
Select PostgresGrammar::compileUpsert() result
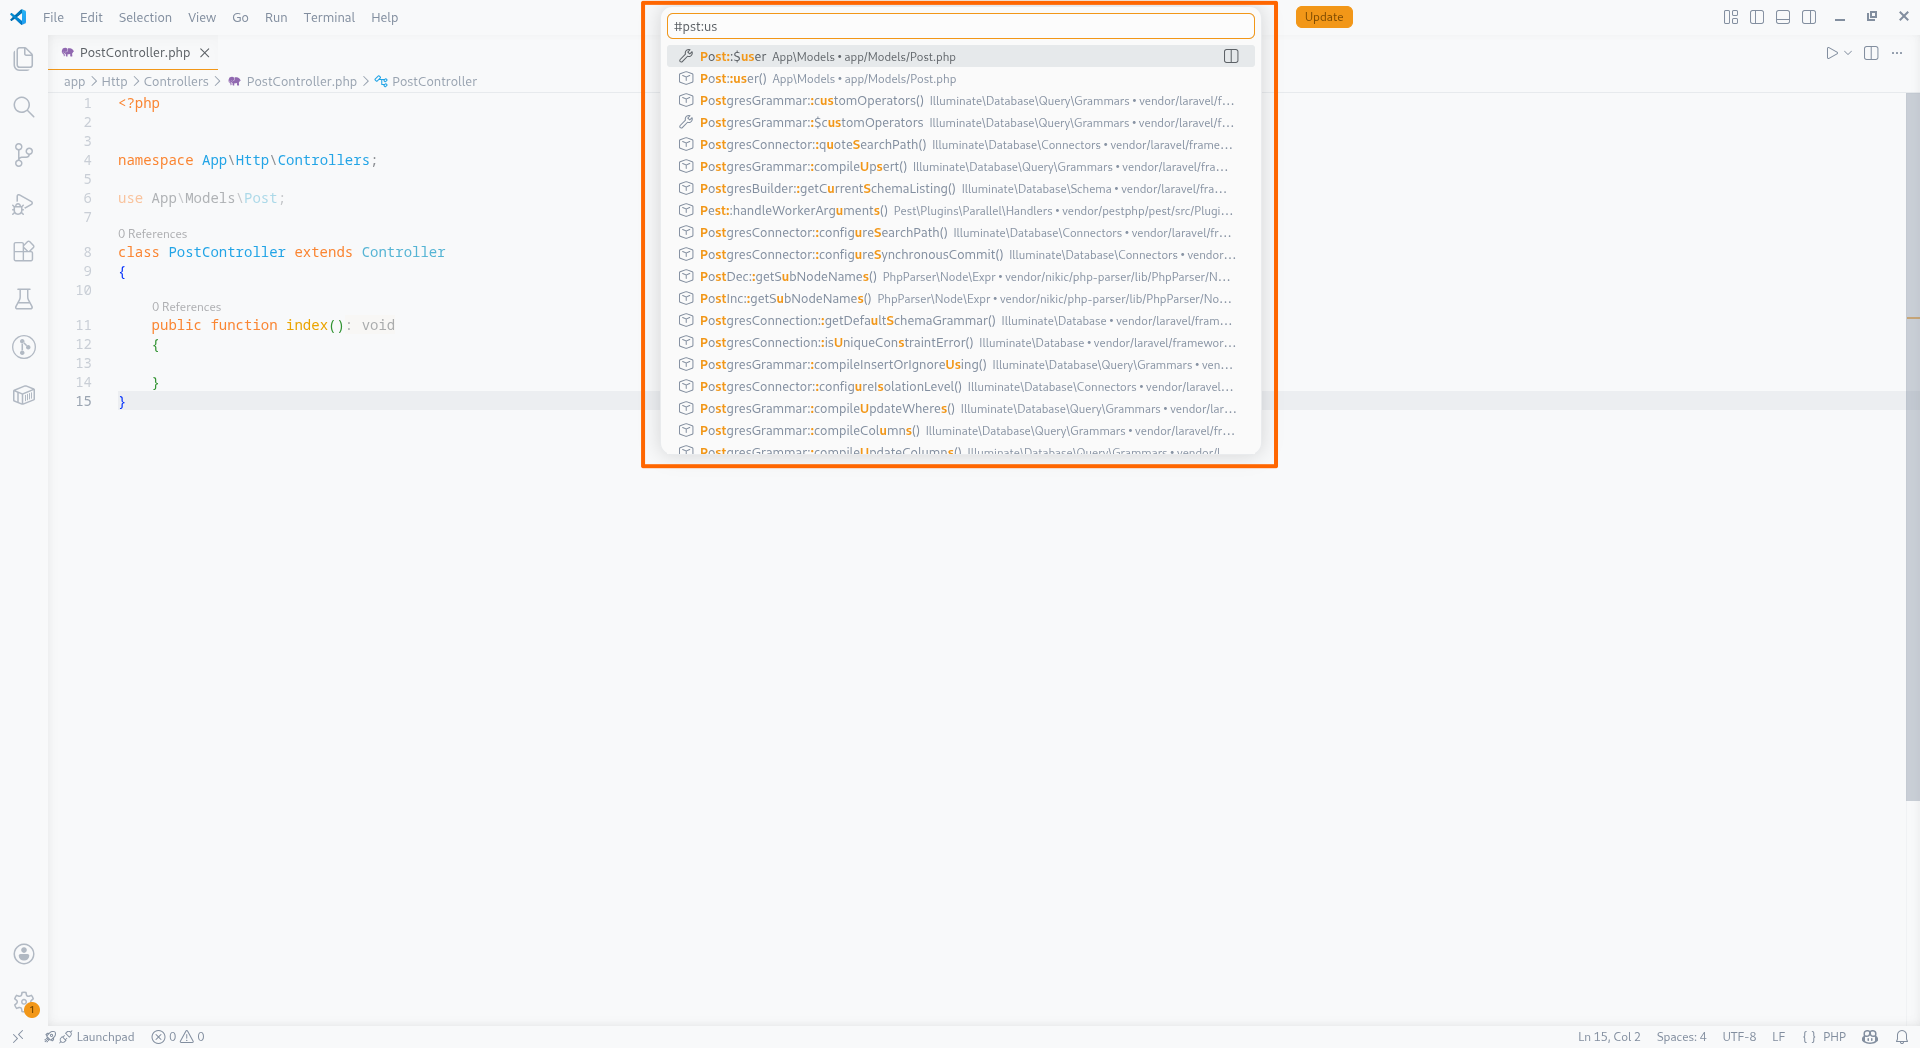960,167
